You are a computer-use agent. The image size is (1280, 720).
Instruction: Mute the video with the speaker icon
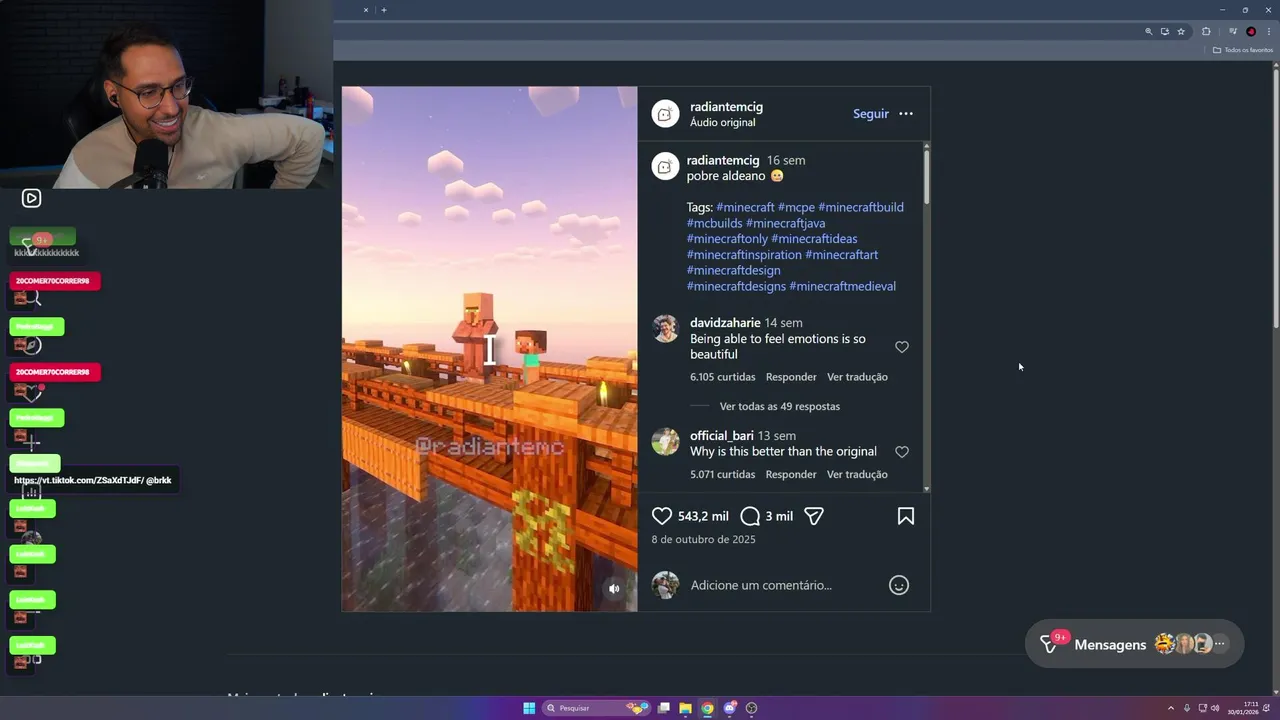pos(614,589)
